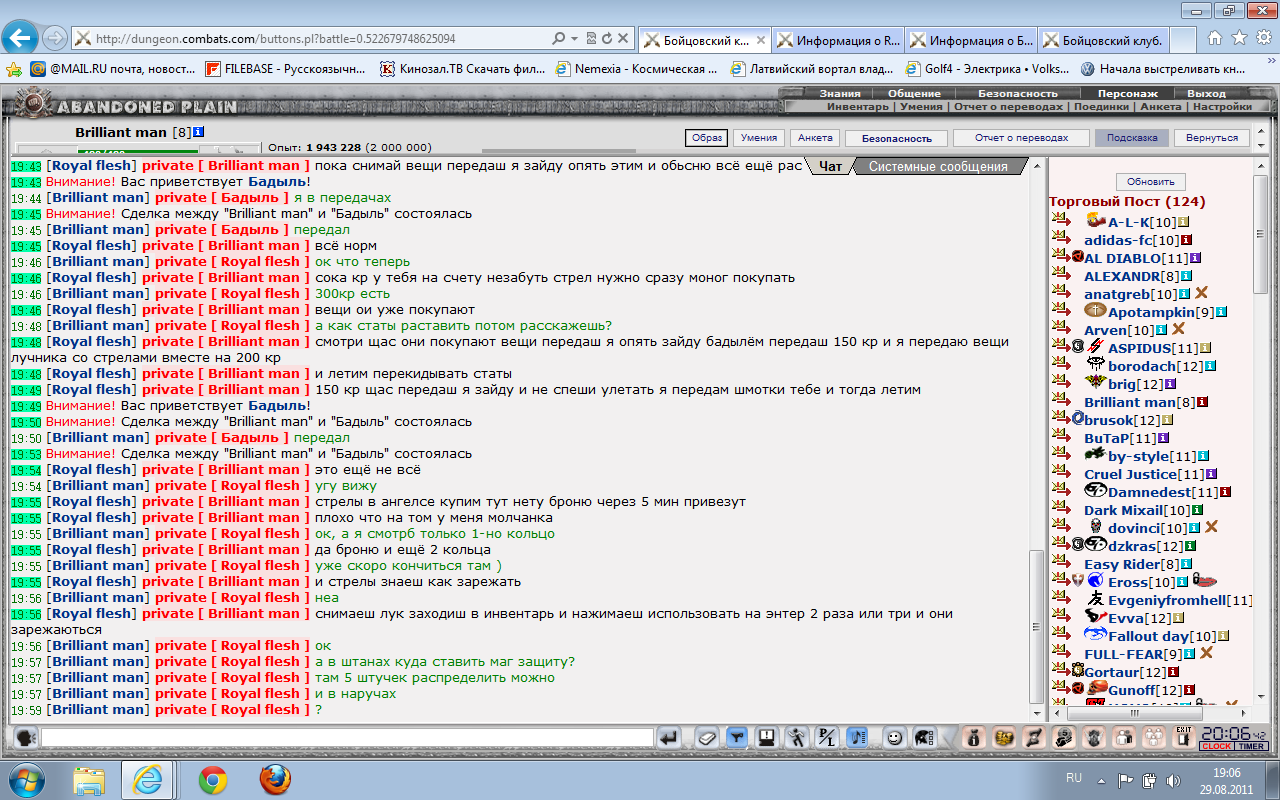Screen dimensions: 1280x800
Task: Click the Подсказка button
Action: pos(1132,138)
